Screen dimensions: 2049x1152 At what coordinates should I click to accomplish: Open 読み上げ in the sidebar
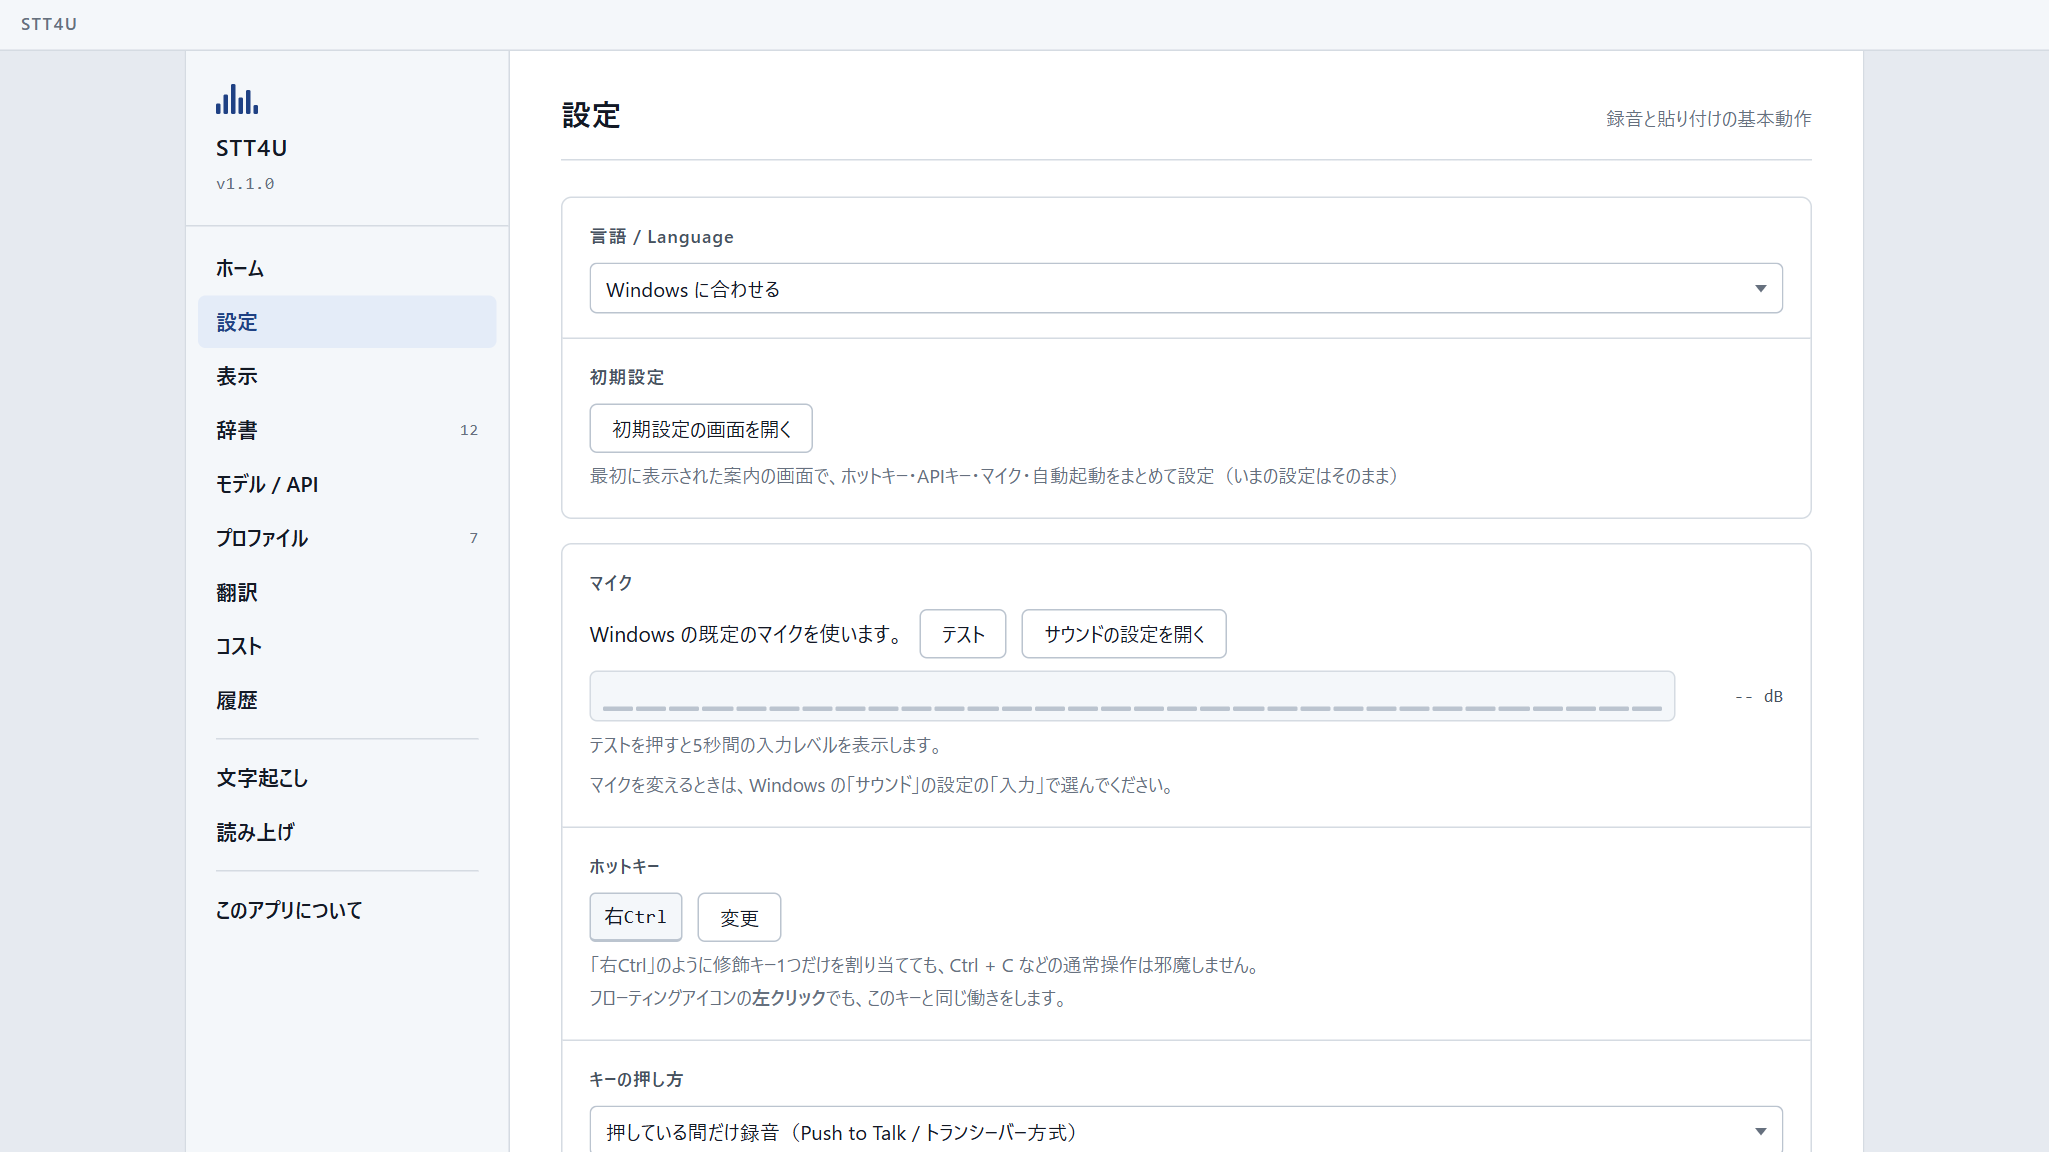point(347,832)
